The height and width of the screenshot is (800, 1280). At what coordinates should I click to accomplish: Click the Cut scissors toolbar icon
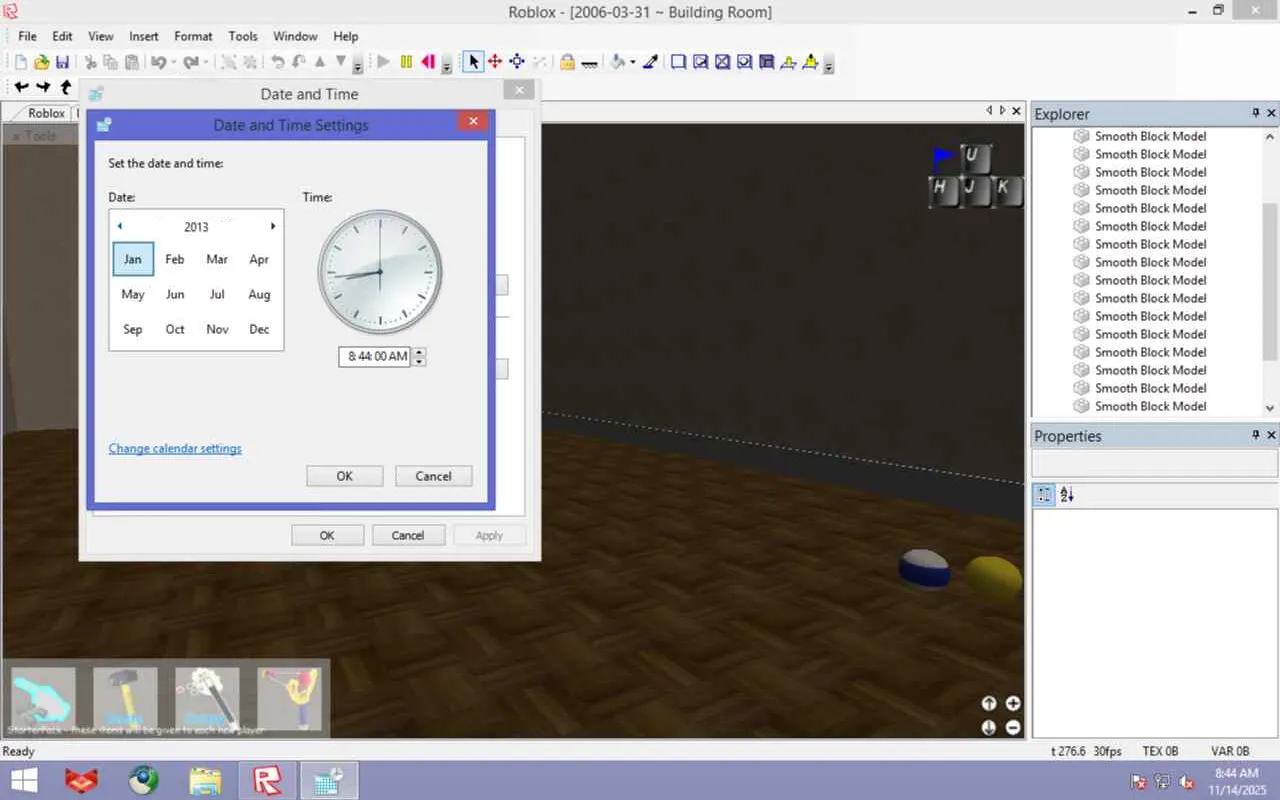click(x=90, y=62)
